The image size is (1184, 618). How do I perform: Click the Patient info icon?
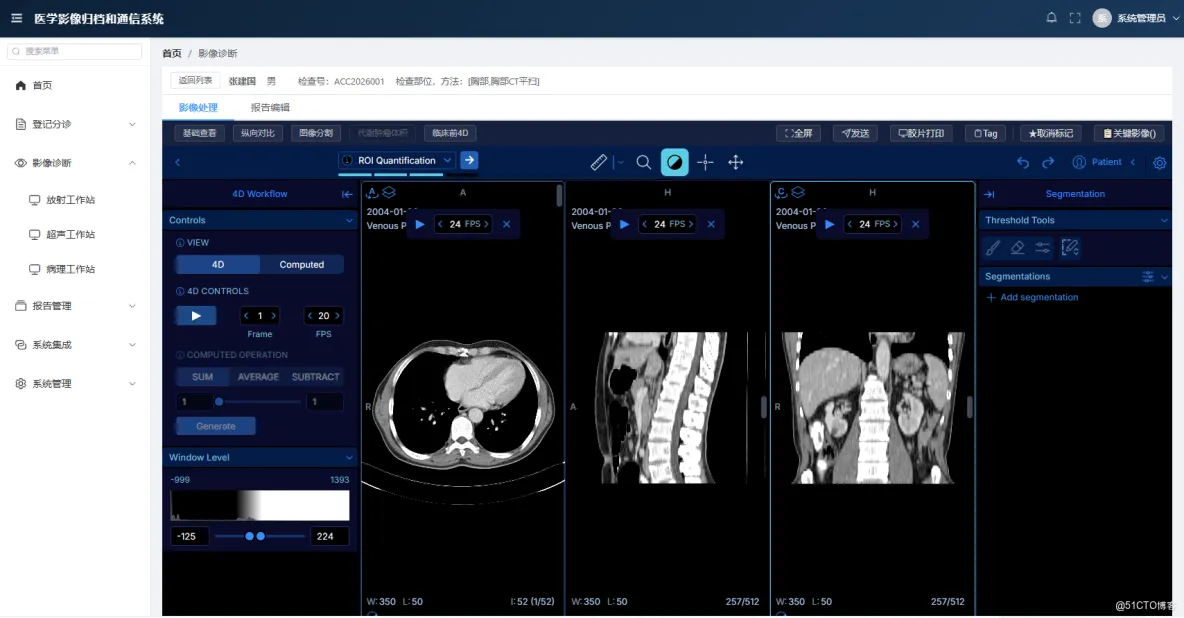click(1079, 162)
